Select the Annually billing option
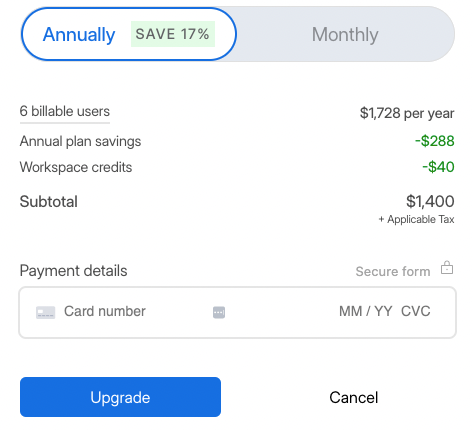Viewport: 473px width, 430px height. click(x=129, y=34)
